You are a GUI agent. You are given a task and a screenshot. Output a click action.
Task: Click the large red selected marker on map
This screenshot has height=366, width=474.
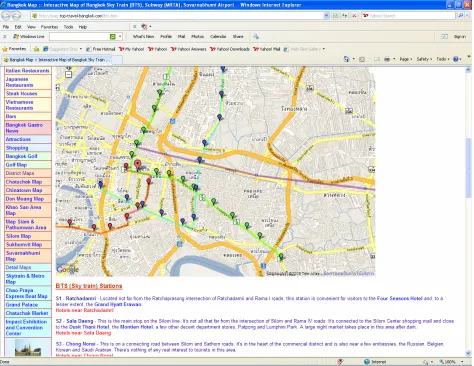pyautogui.click(x=137, y=164)
